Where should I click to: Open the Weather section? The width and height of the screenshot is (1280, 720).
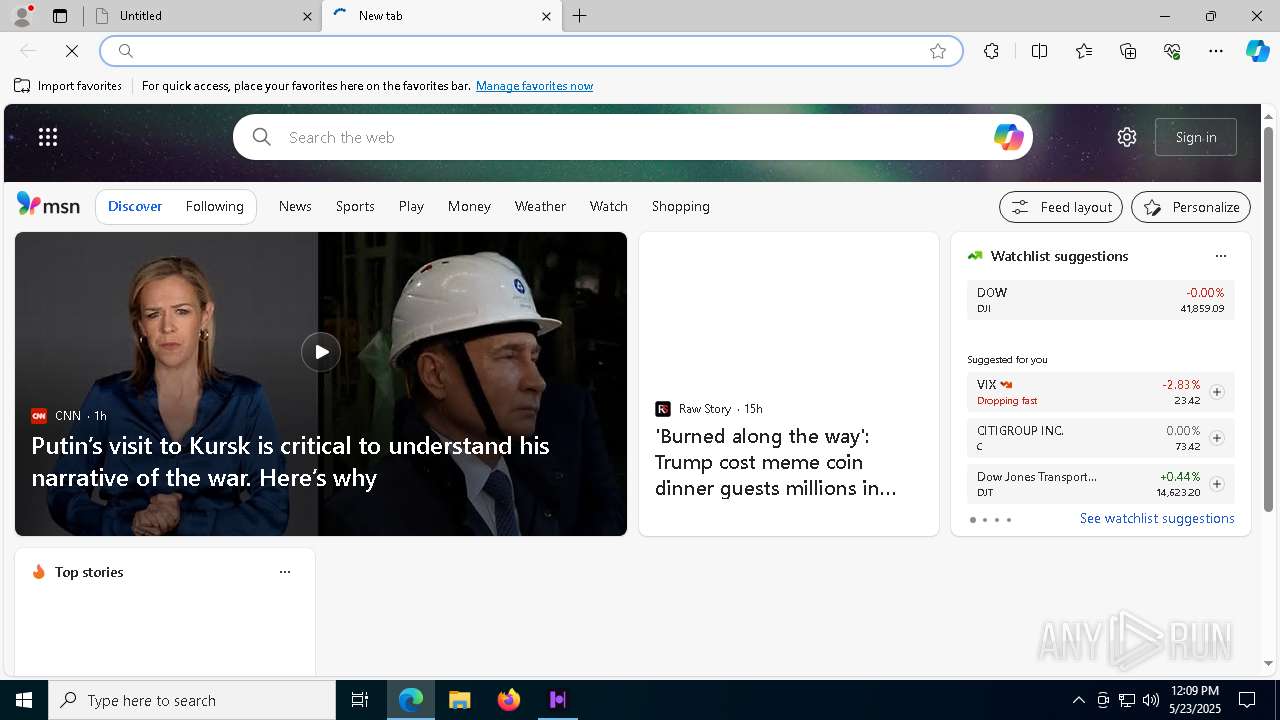point(540,206)
